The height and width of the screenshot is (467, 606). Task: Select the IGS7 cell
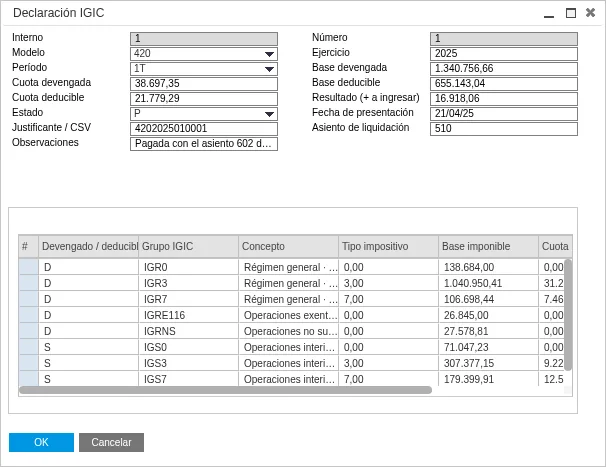click(x=189, y=379)
